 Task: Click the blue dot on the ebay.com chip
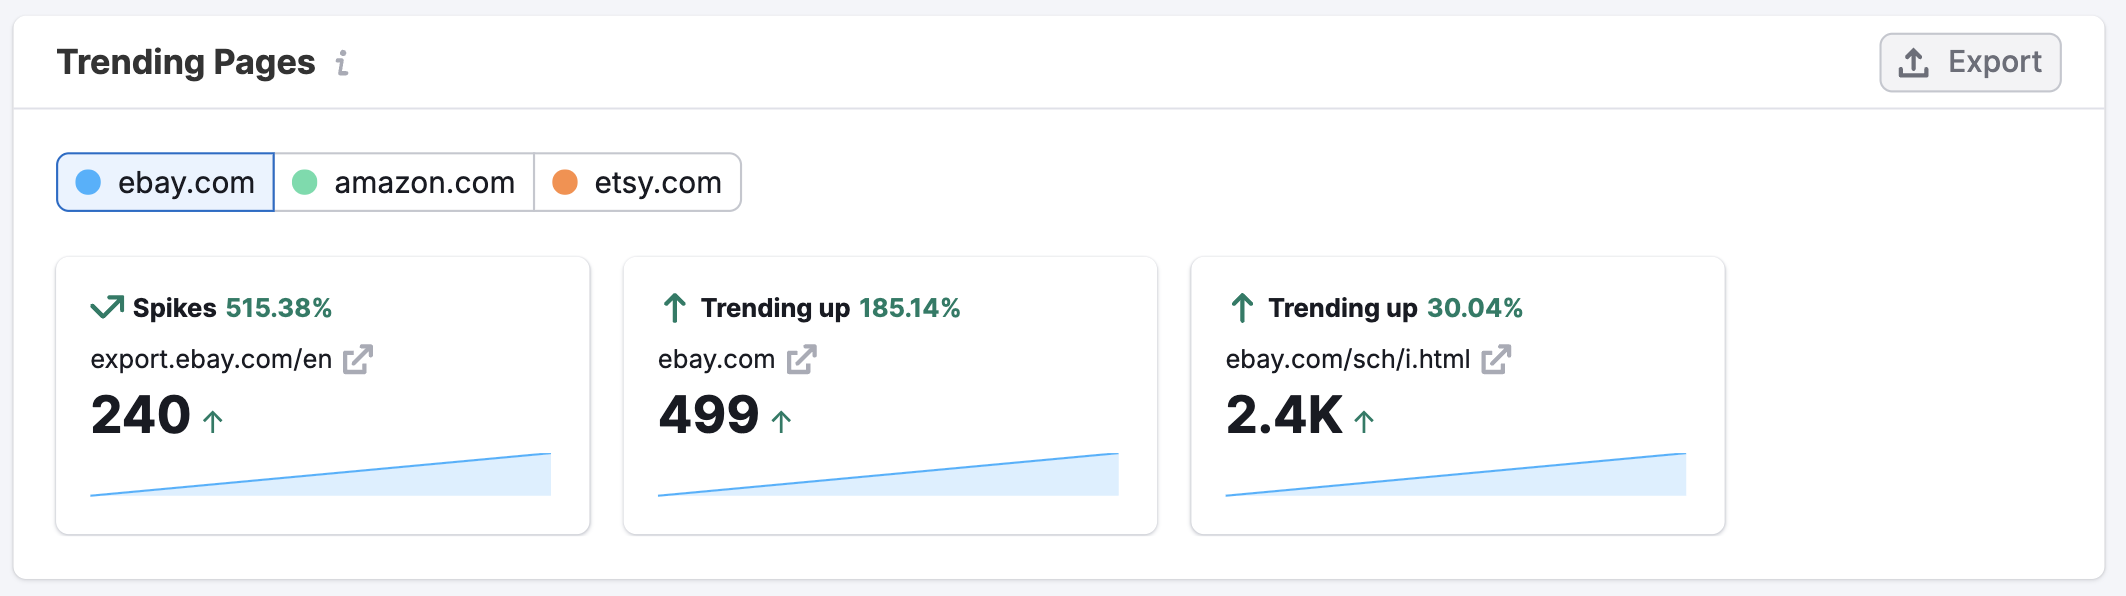click(90, 182)
